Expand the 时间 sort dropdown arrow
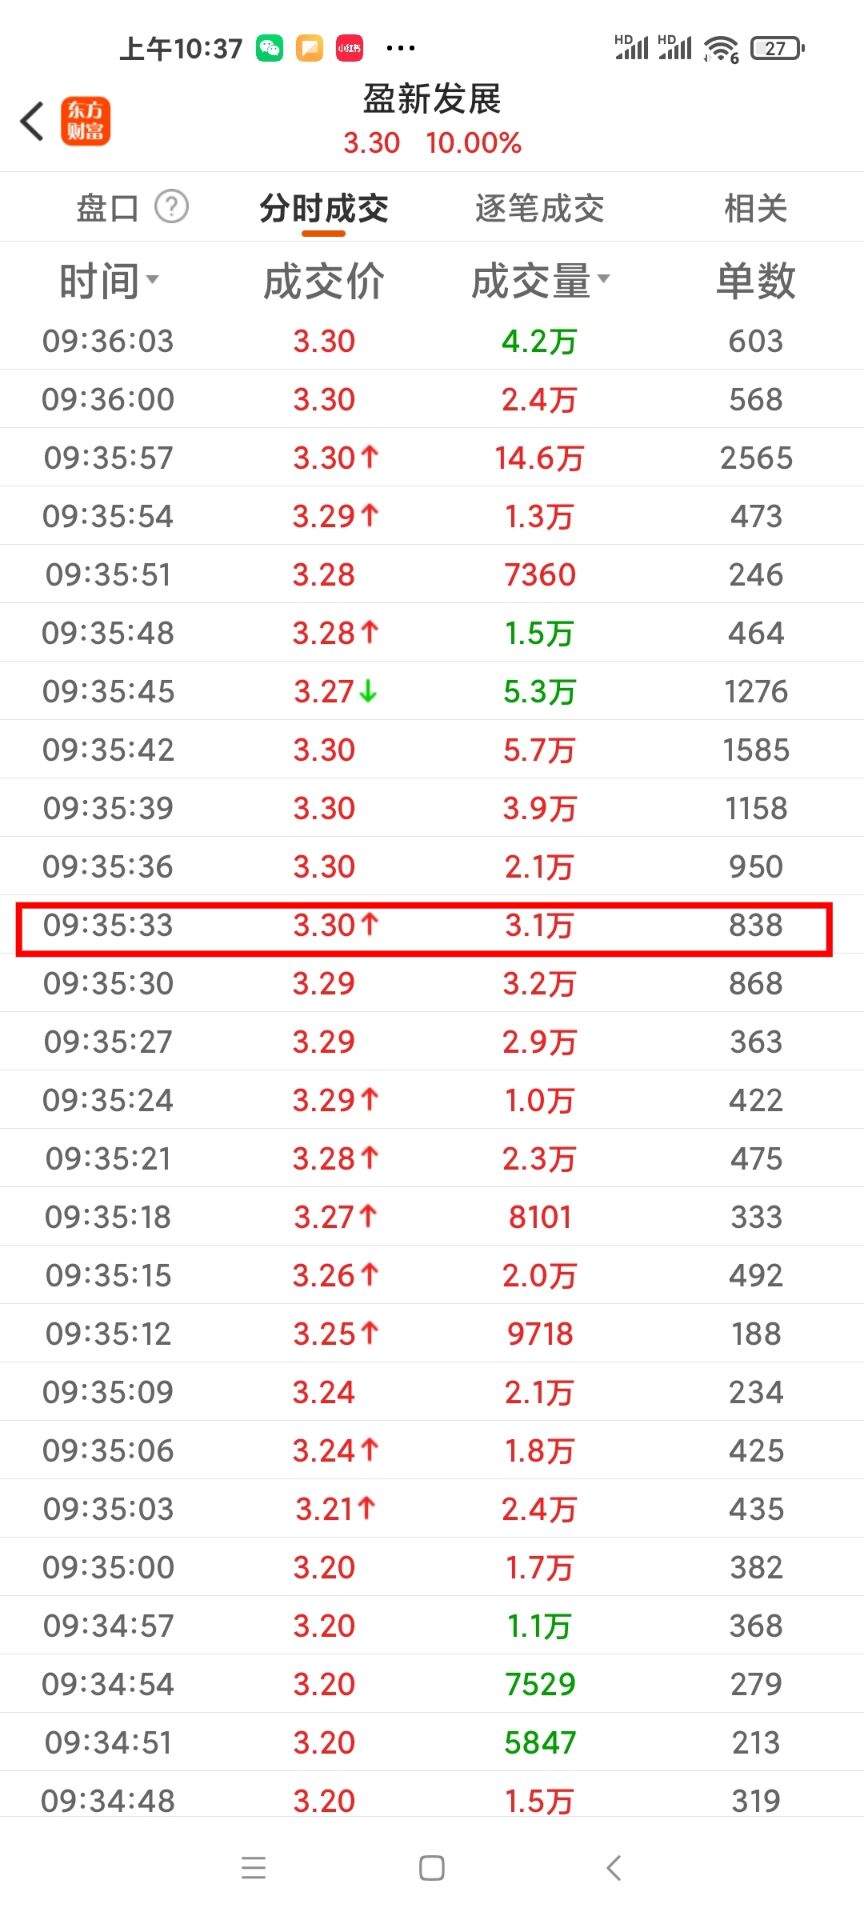 coord(153,279)
